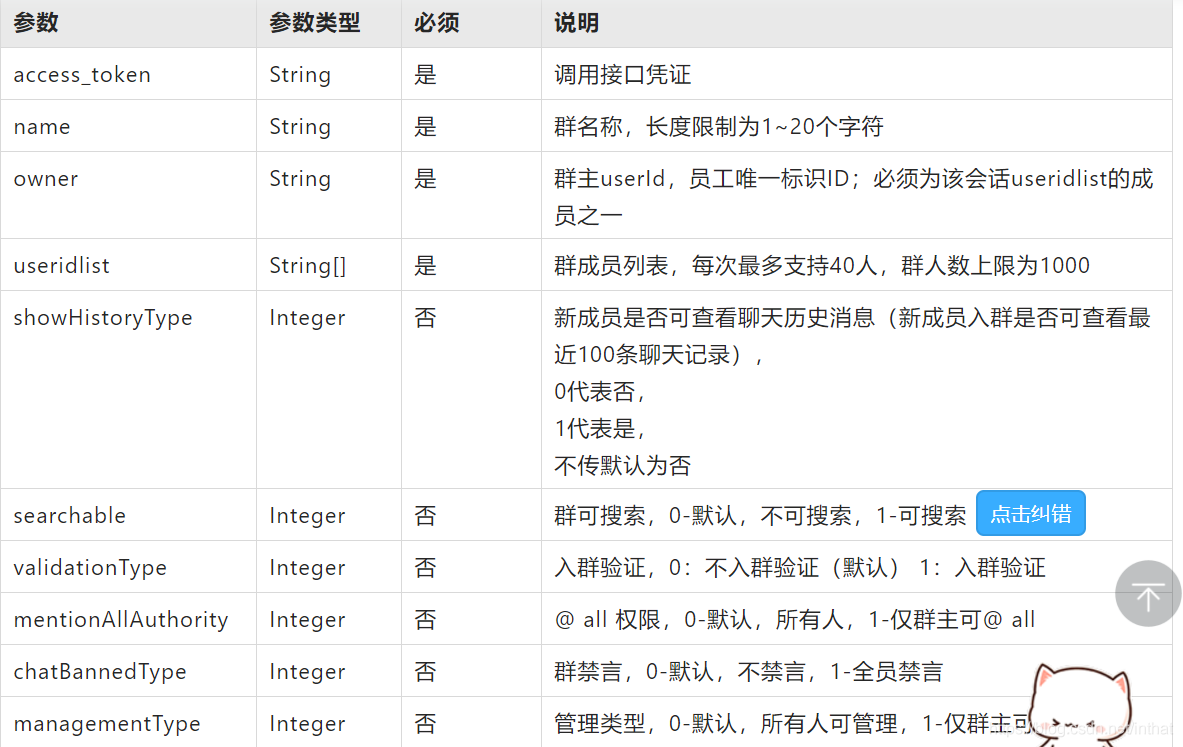Image resolution: width=1183 pixels, height=747 pixels.
Task: Select the name parameter cell
Action: pos(42,127)
